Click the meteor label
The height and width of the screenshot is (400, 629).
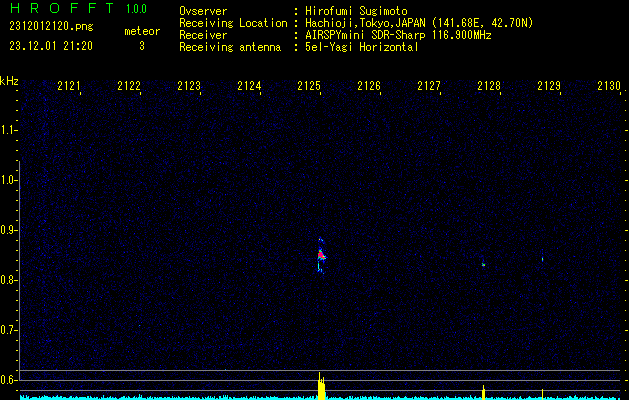coord(142,31)
